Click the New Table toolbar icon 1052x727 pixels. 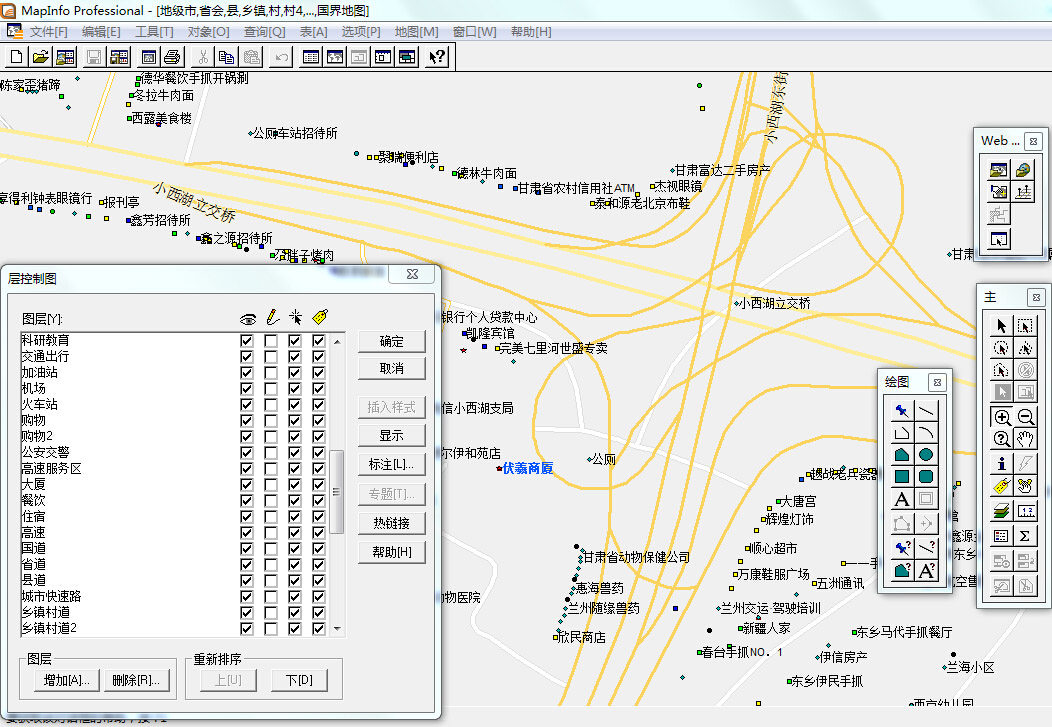click(x=17, y=57)
